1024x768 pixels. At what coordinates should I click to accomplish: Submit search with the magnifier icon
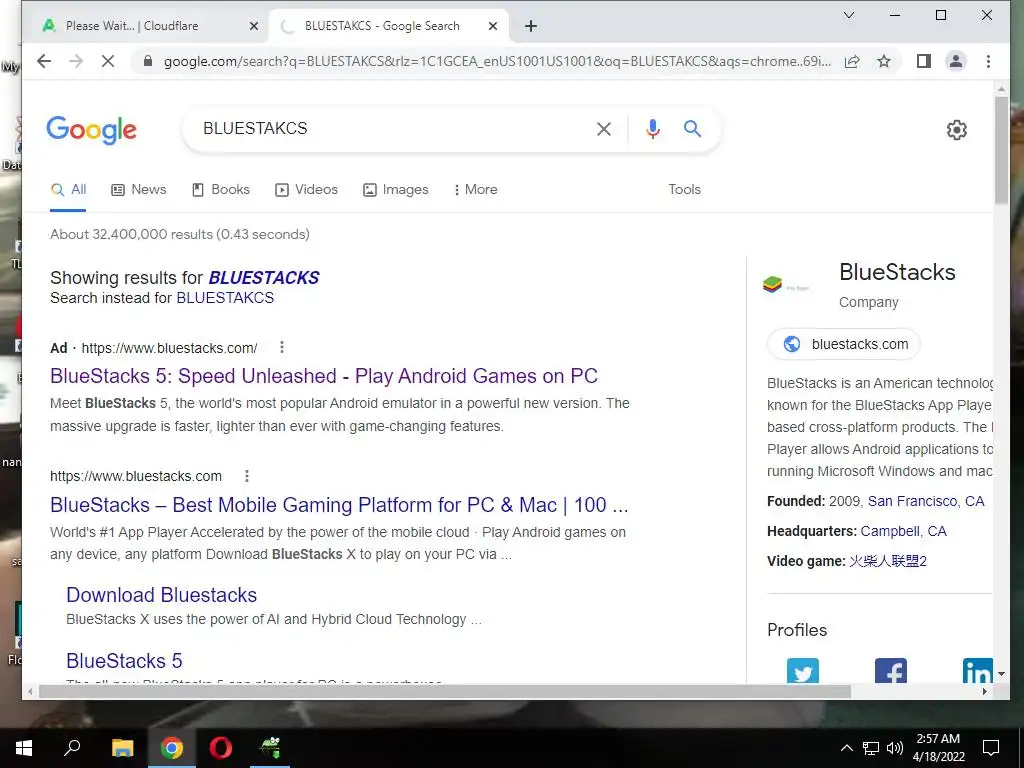(x=692, y=129)
